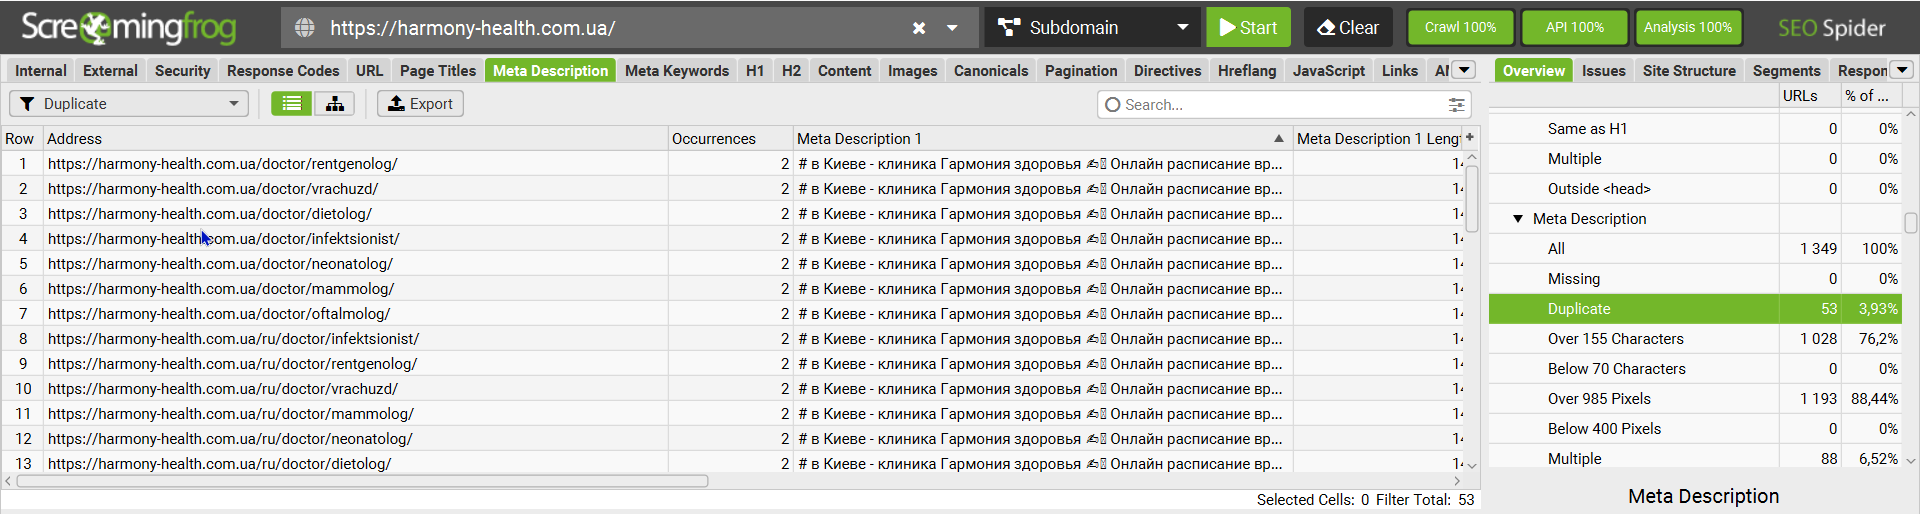
Task: Switch to tree view icon
Action: tap(334, 104)
